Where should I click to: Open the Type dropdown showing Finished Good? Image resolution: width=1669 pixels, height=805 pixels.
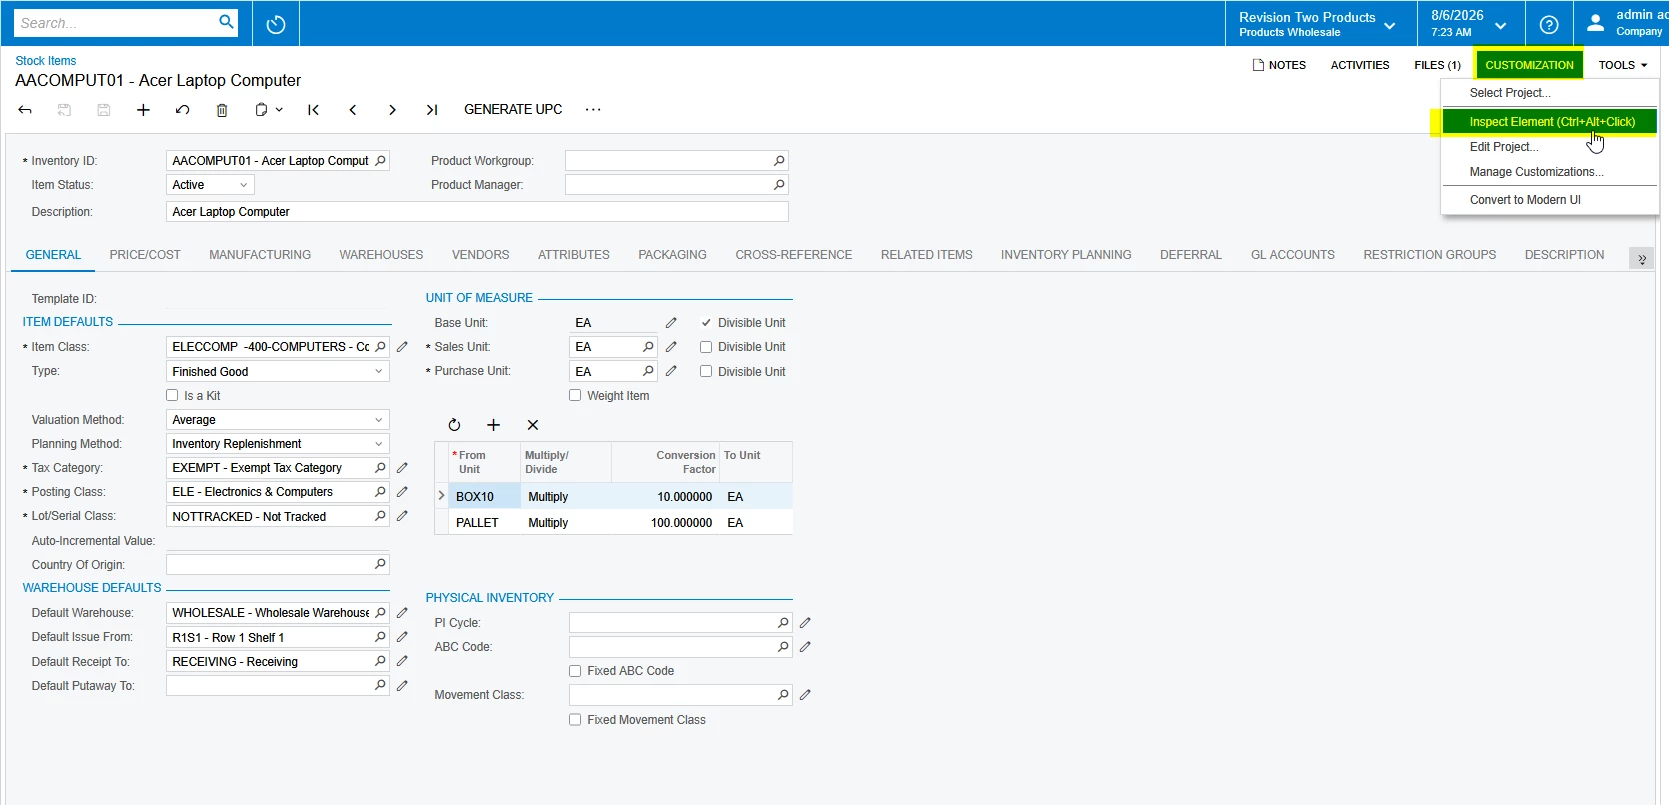pyautogui.click(x=278, y=372)
